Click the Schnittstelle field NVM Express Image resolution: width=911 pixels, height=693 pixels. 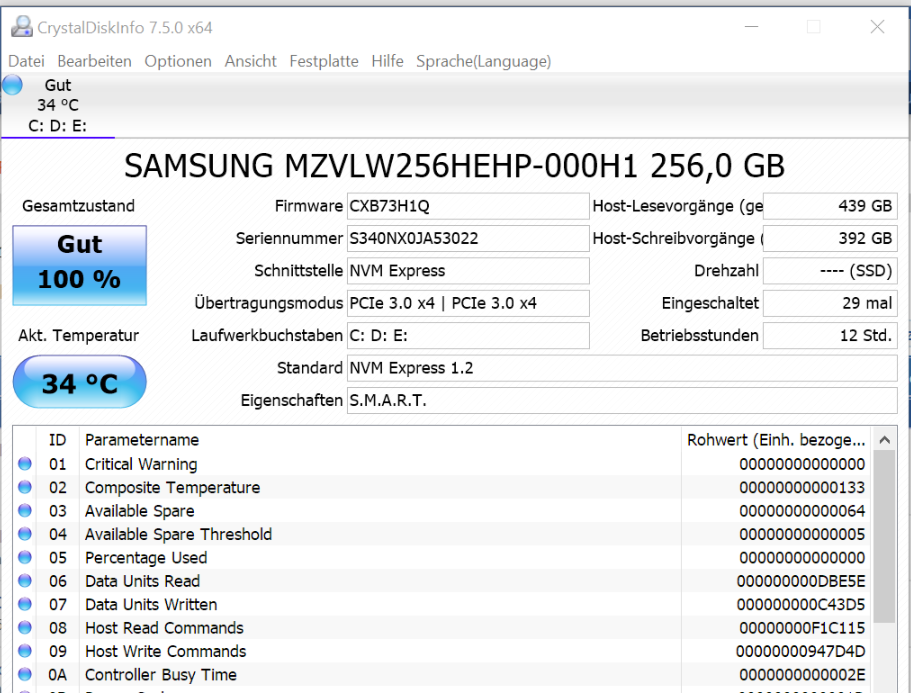pos(468,271)
